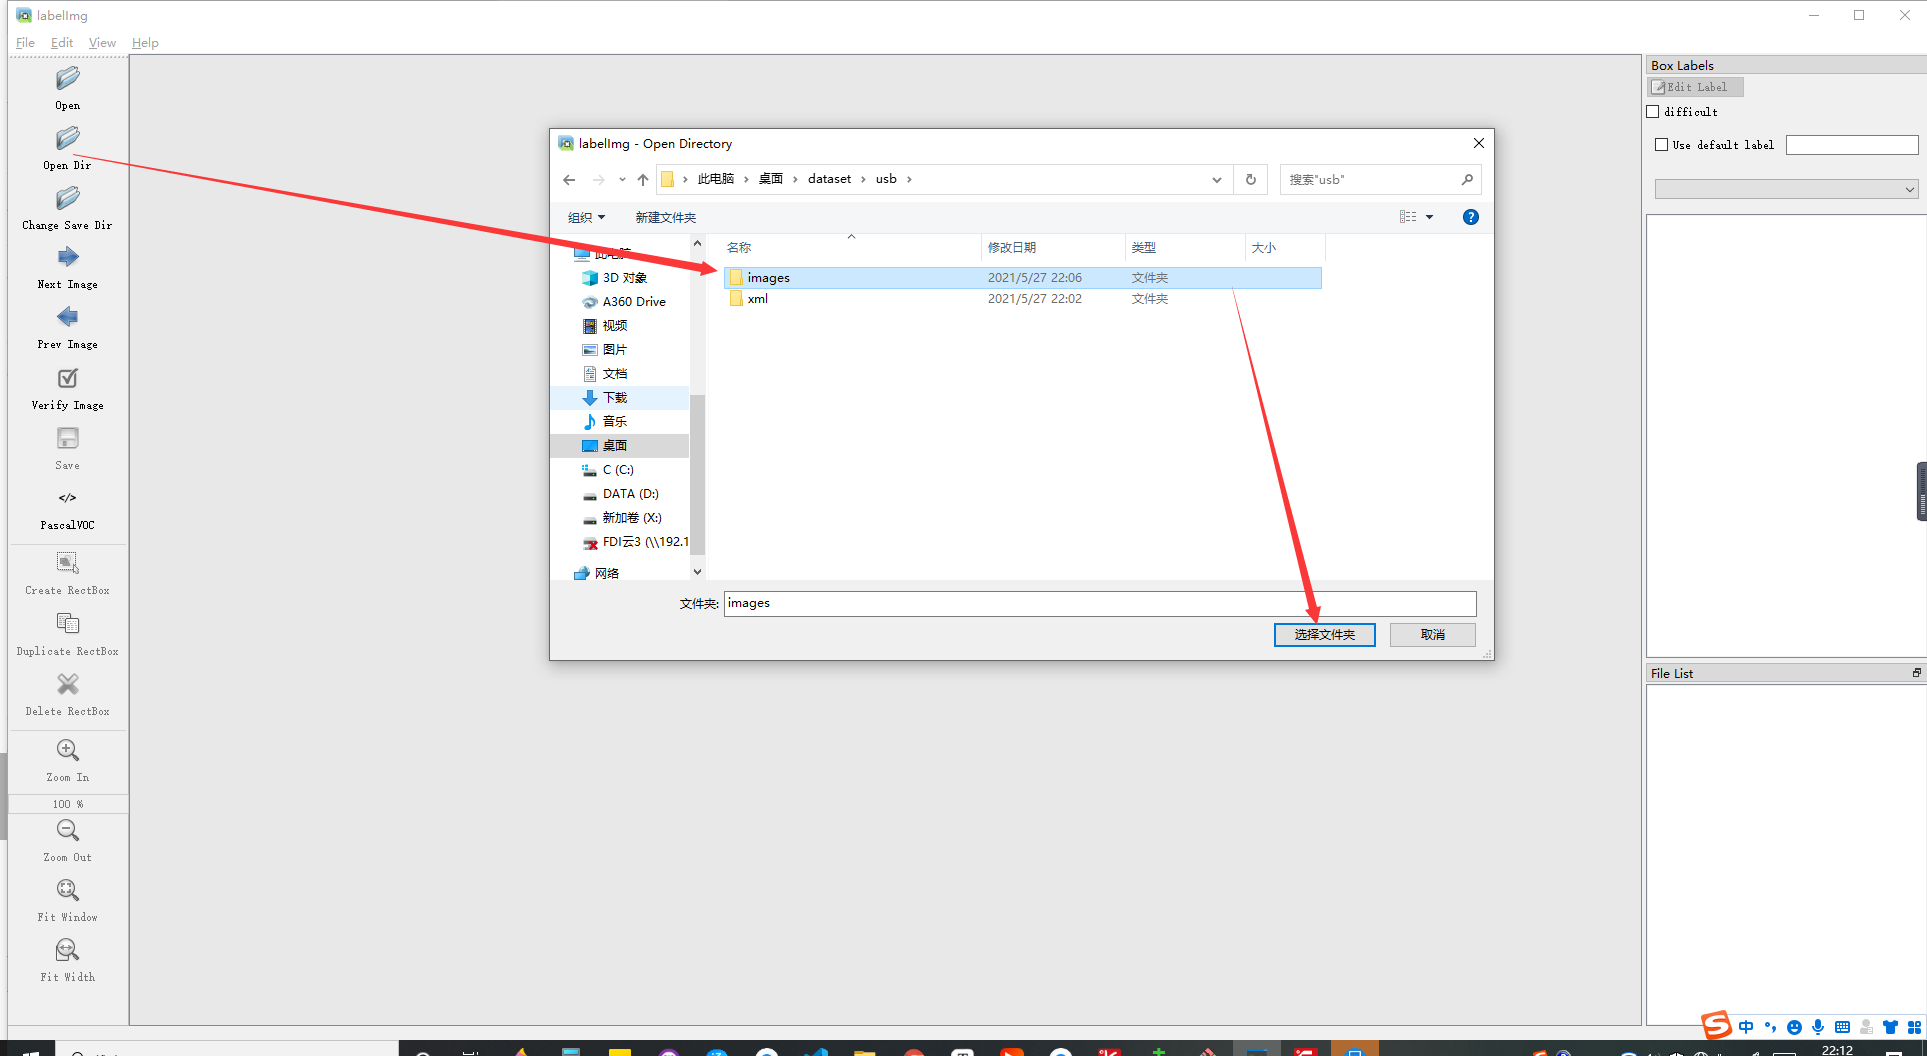Screen dimensions: 1927x1056
Task: Click the Edit Label button
Action: (1696, 87)
